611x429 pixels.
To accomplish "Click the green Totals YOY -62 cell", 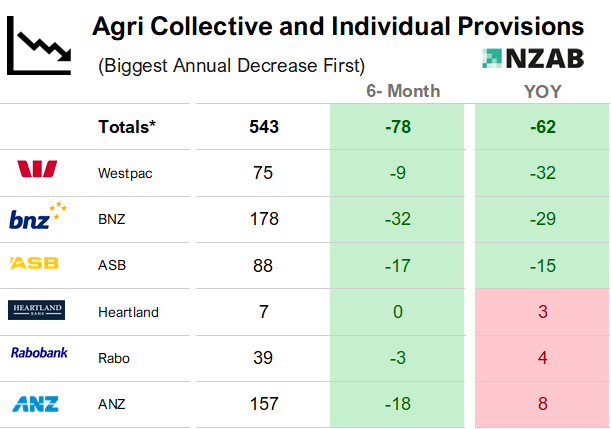I will tap(542, 127).
